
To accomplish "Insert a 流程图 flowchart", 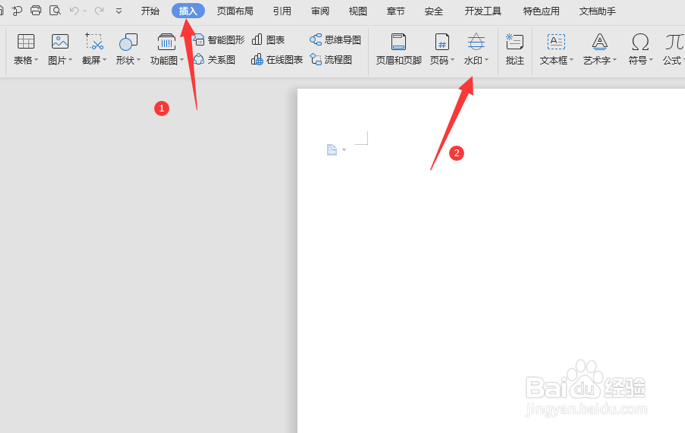I will [x=331, y=59].
